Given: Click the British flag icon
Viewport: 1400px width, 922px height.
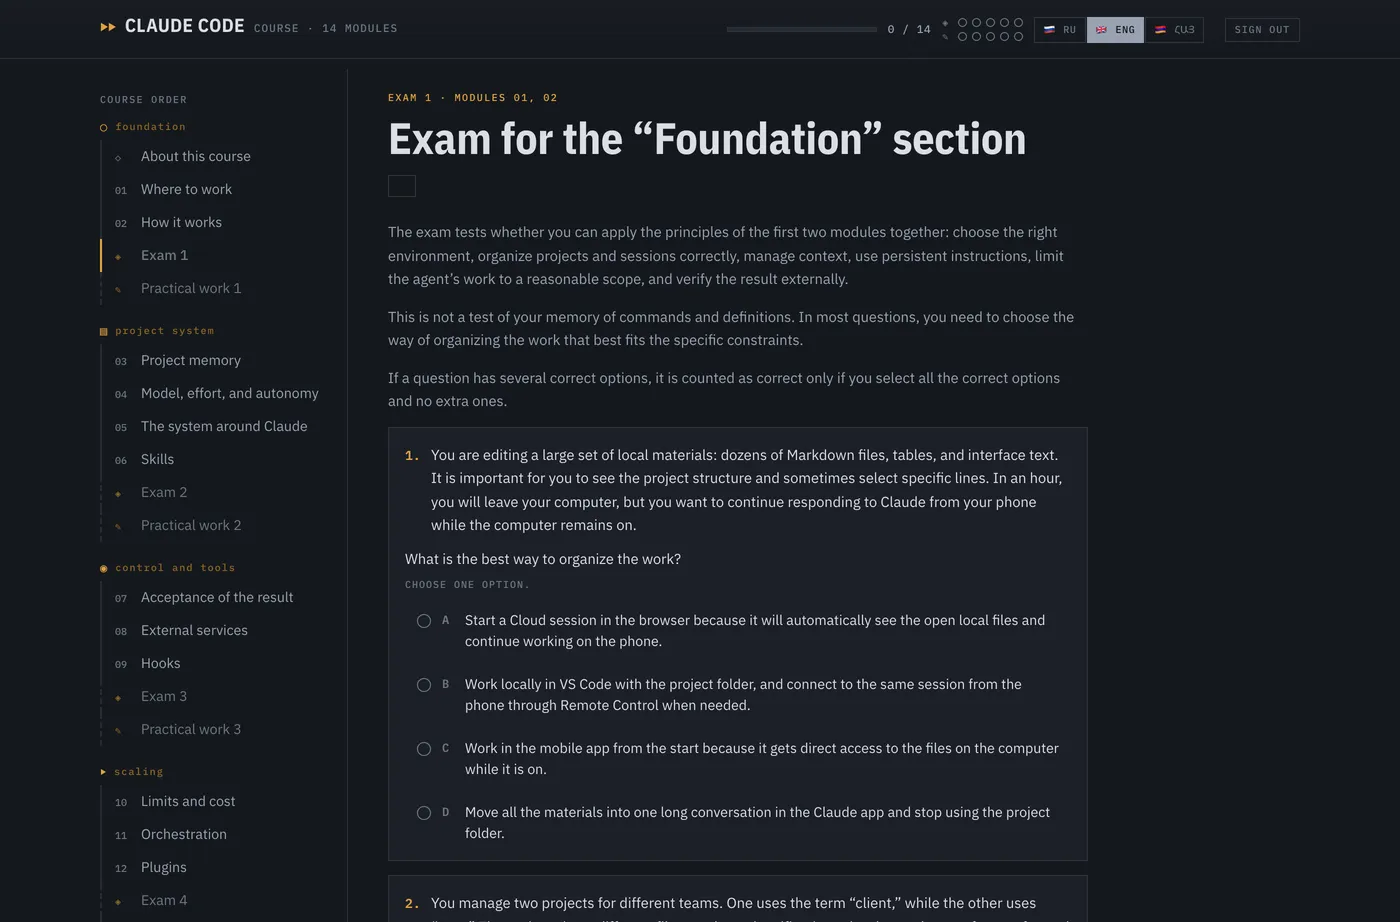Looking at the screenshot, I should point(1101,30).
